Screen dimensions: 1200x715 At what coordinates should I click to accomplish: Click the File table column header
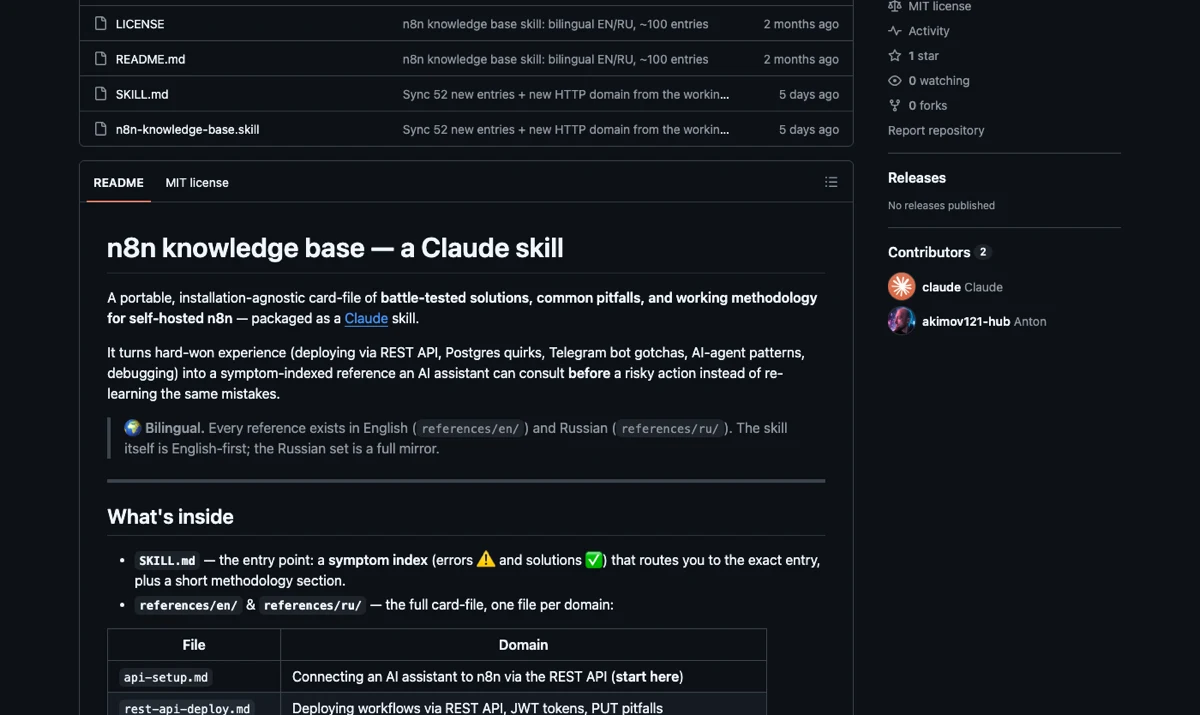click(194, 645)
